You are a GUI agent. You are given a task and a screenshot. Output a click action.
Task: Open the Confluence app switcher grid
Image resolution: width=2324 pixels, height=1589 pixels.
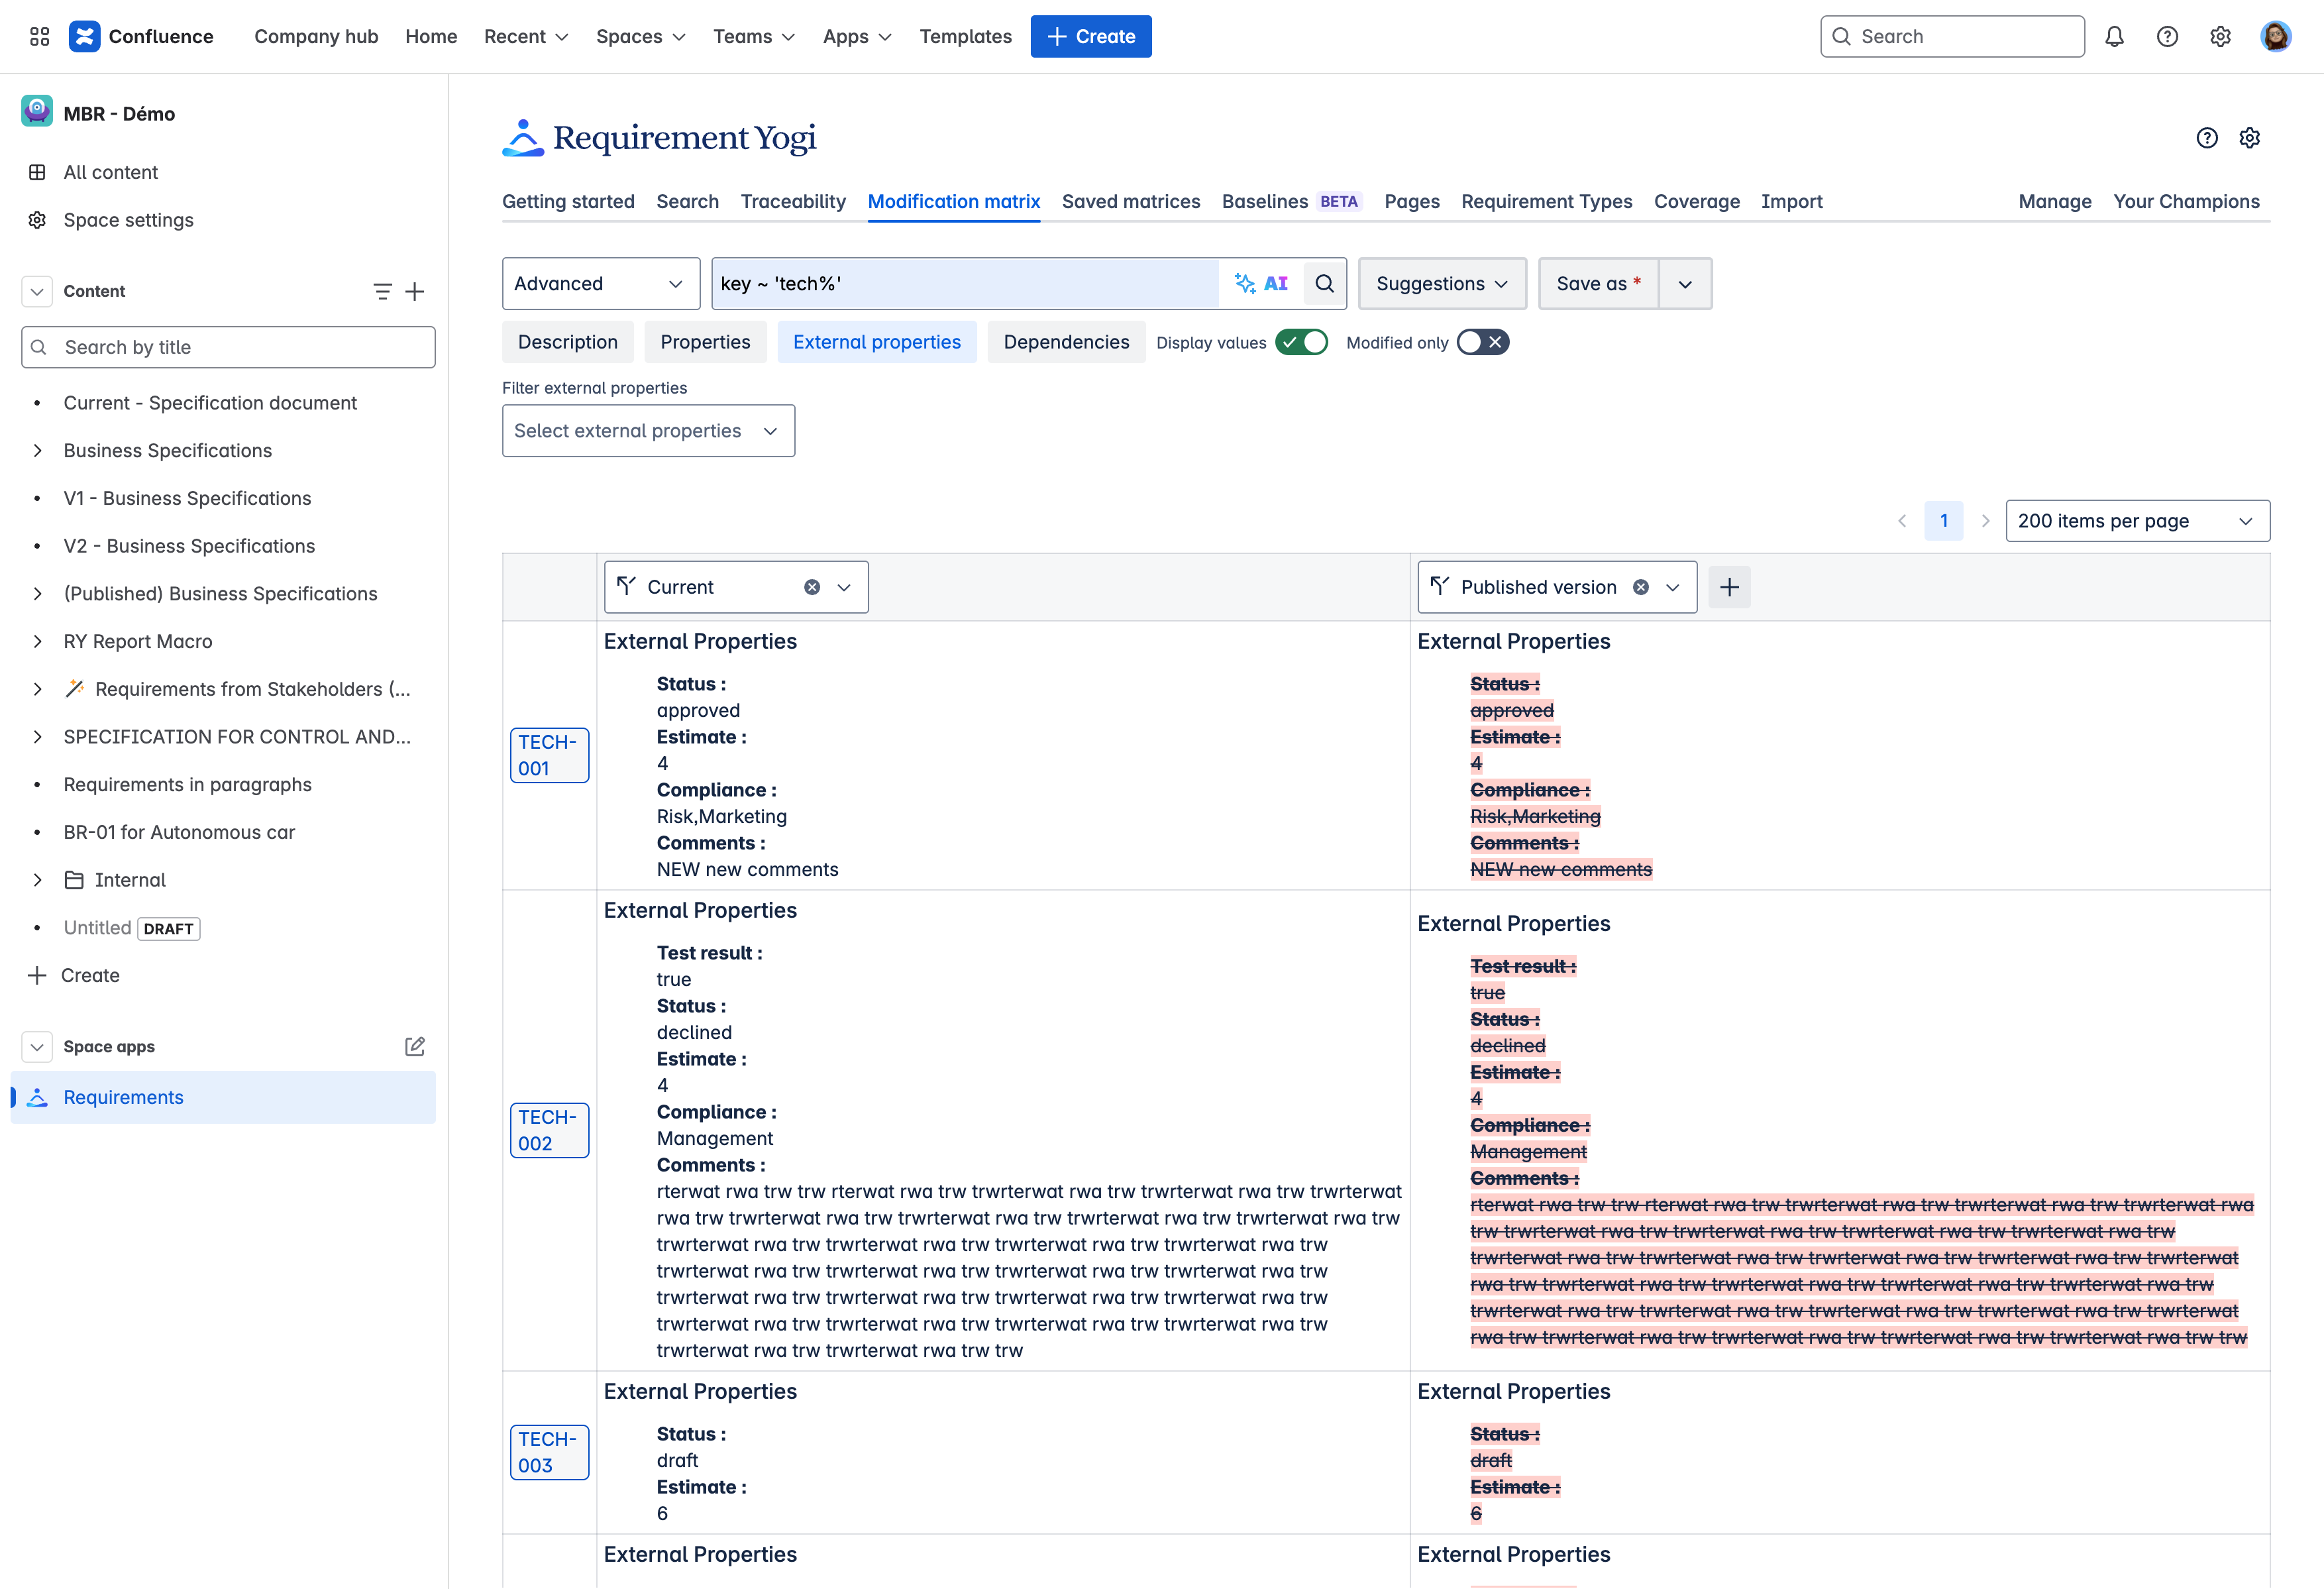39,37
